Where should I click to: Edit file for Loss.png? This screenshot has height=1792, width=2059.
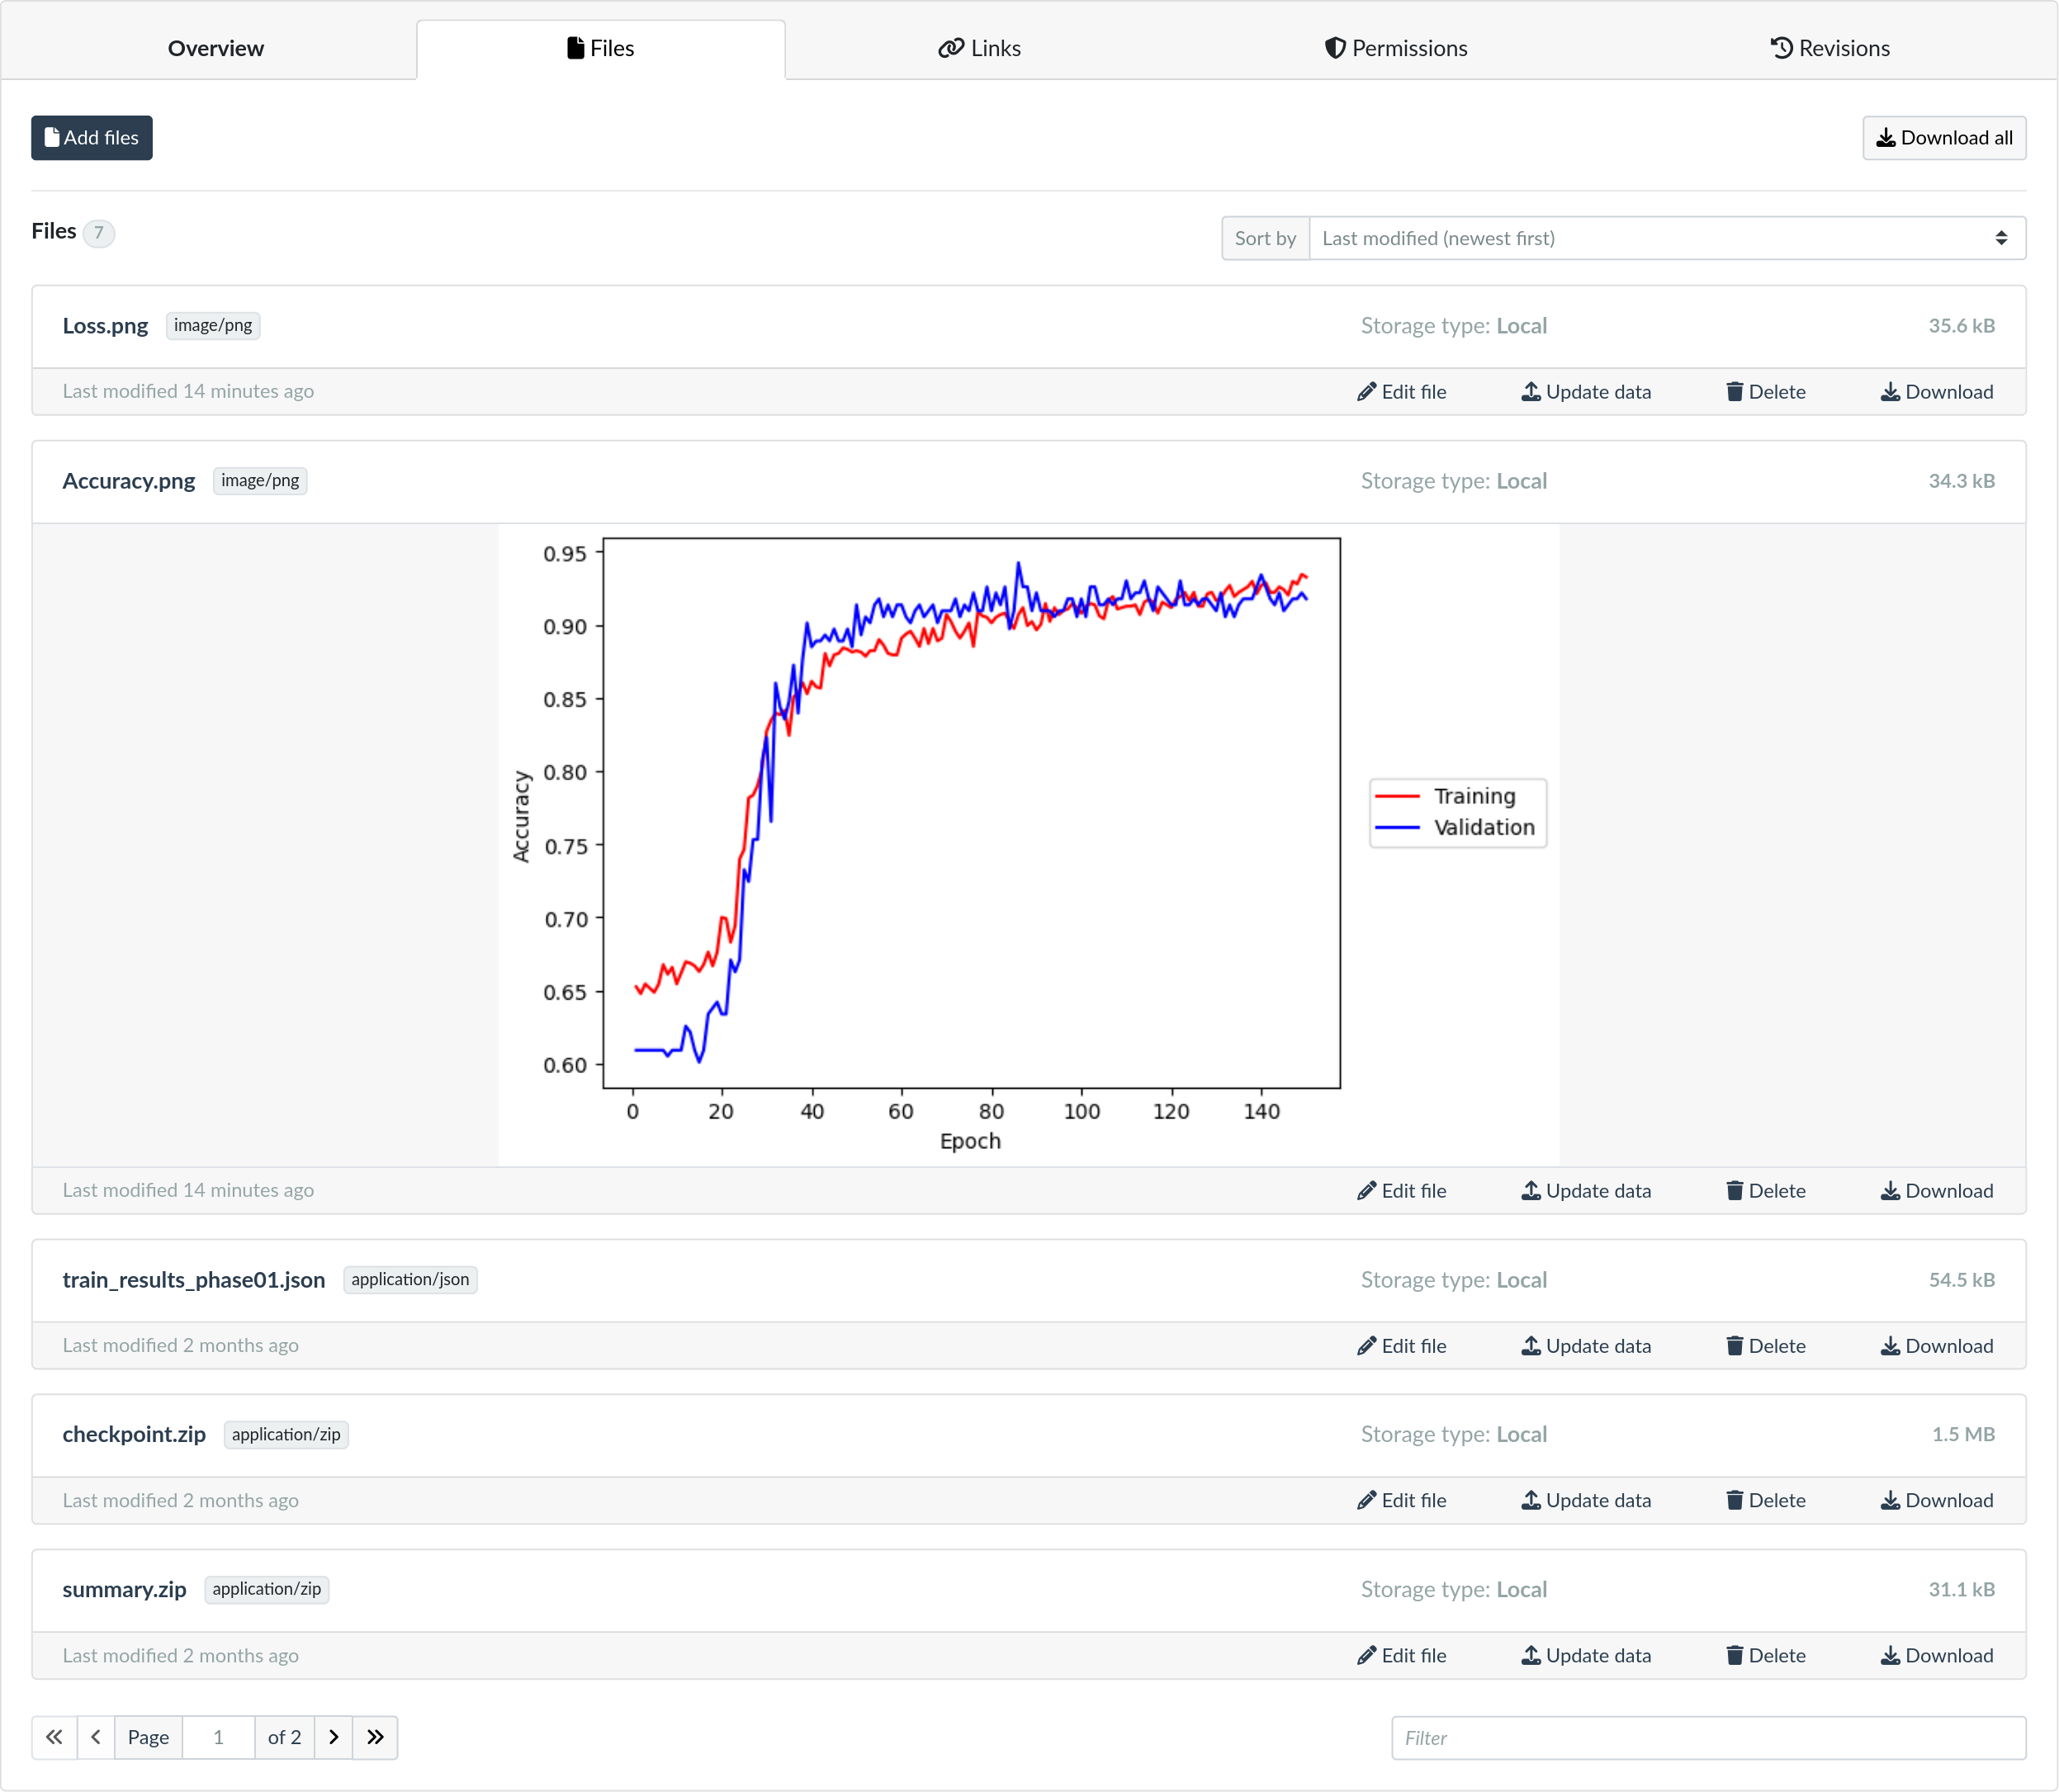pos(1401,392)
